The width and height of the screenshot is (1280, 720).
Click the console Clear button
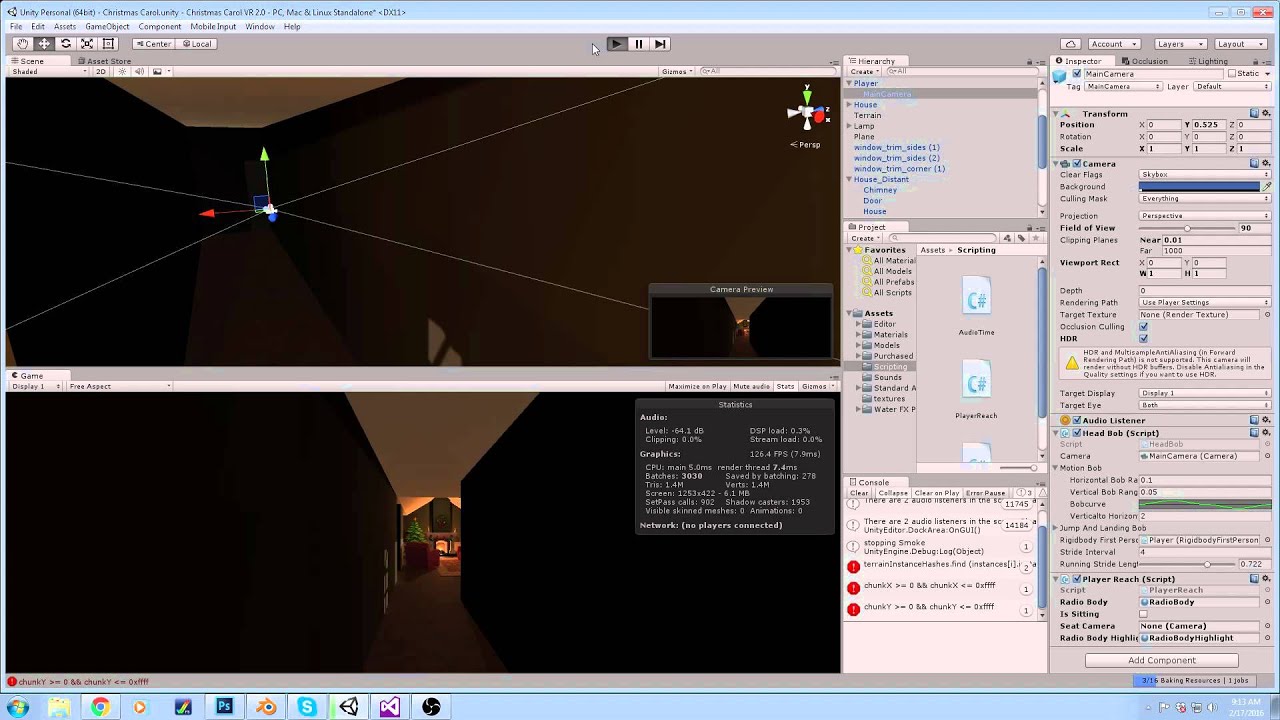coord(860,493)
